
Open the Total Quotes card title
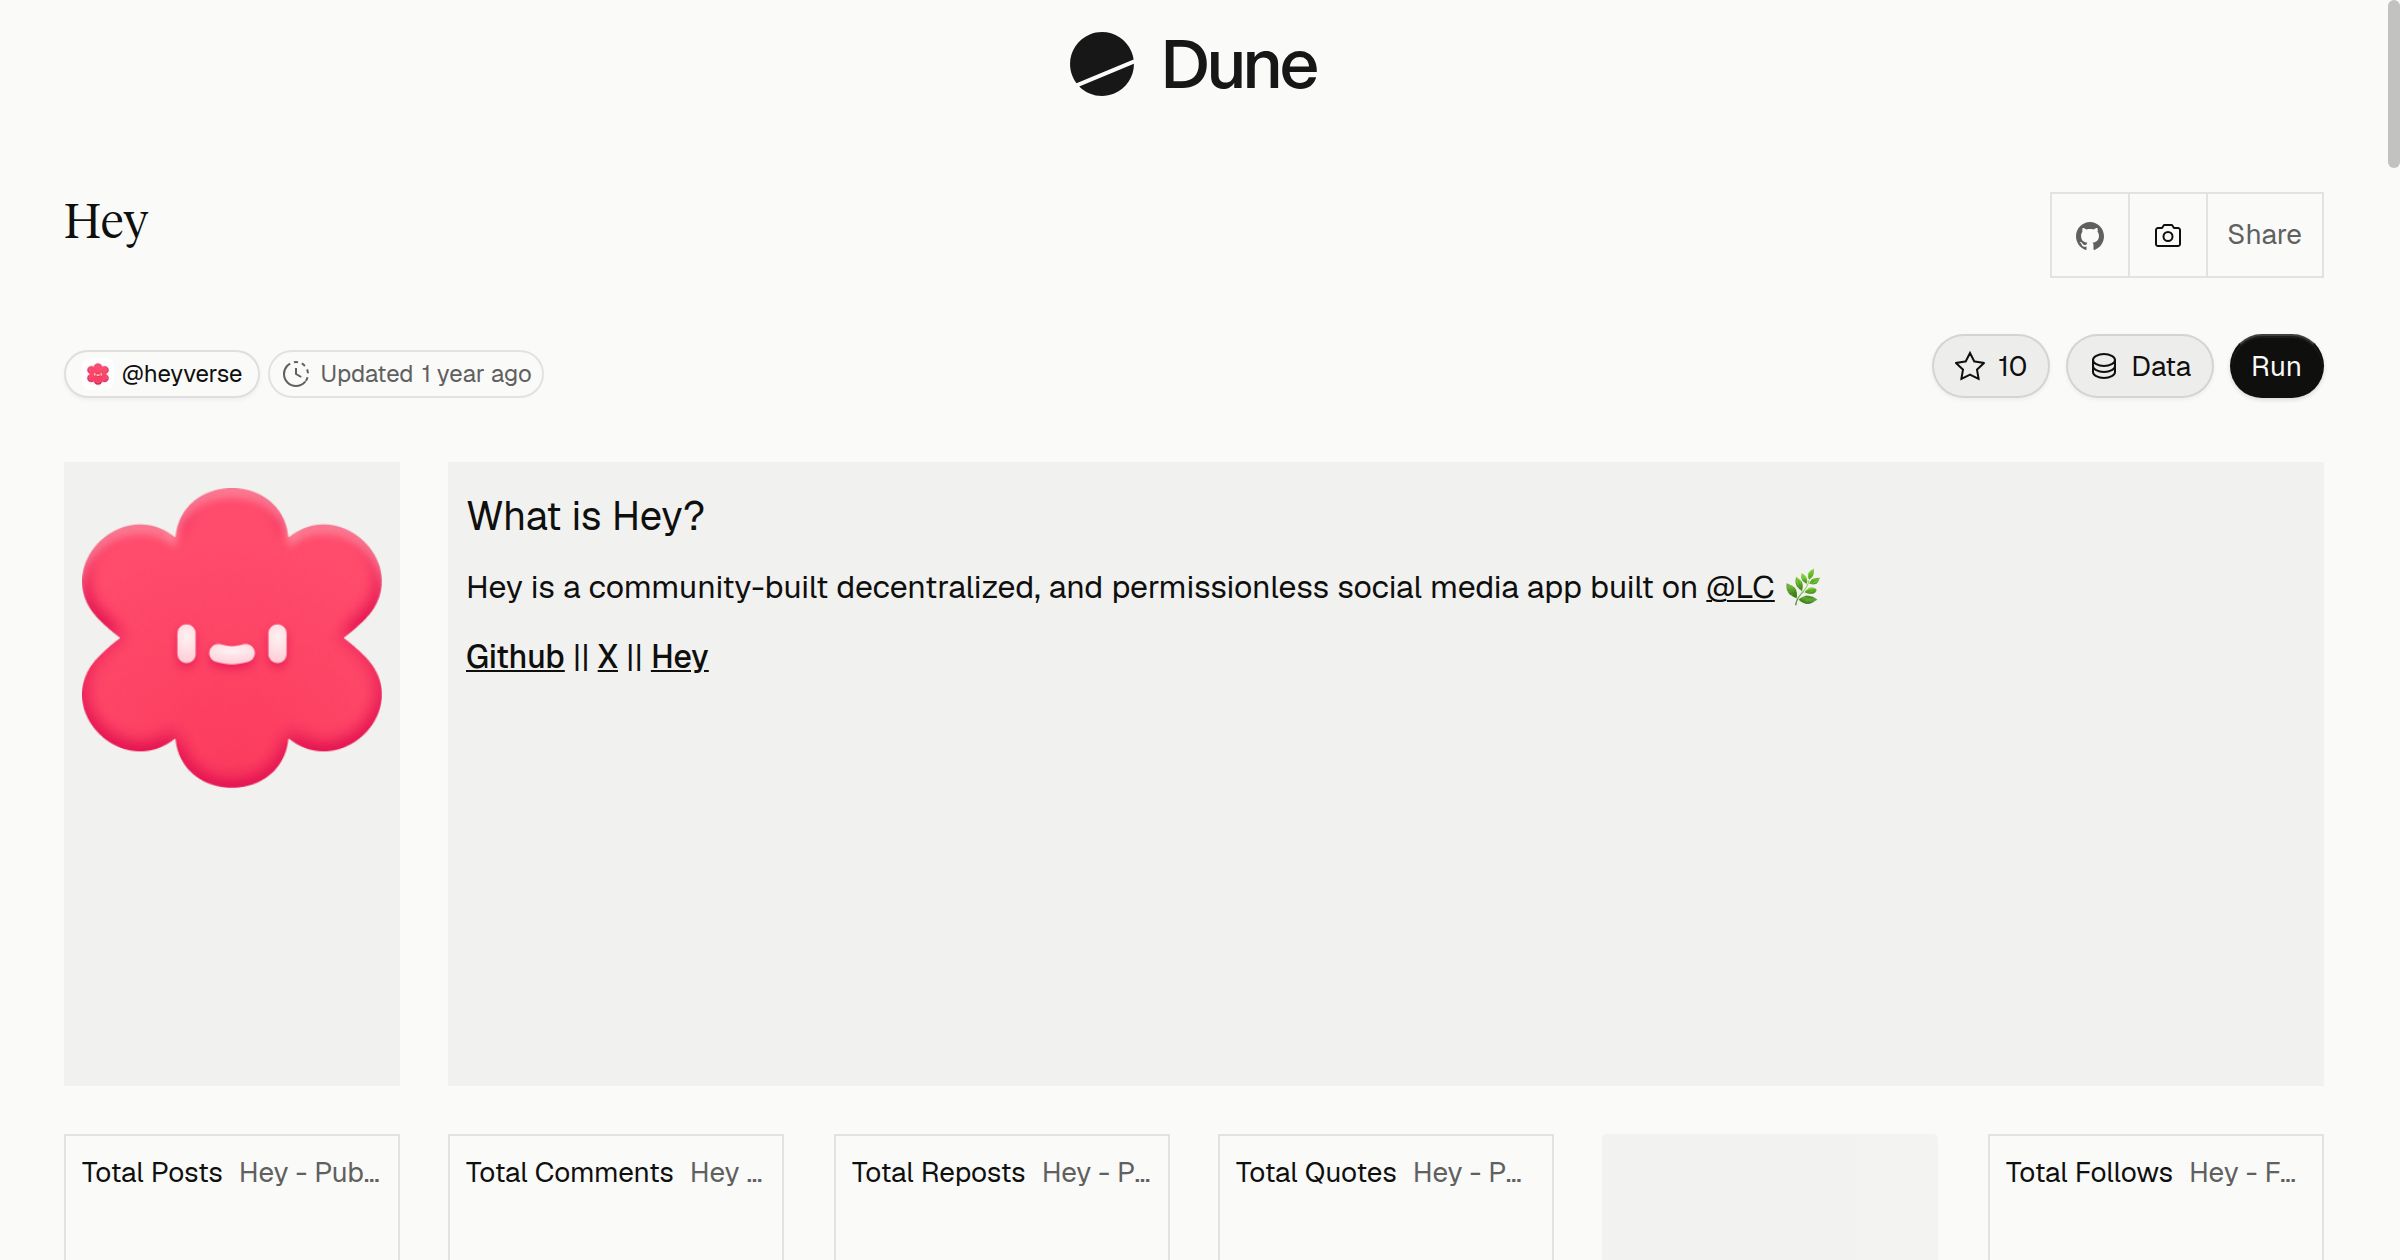(x=1316, y=1172)
